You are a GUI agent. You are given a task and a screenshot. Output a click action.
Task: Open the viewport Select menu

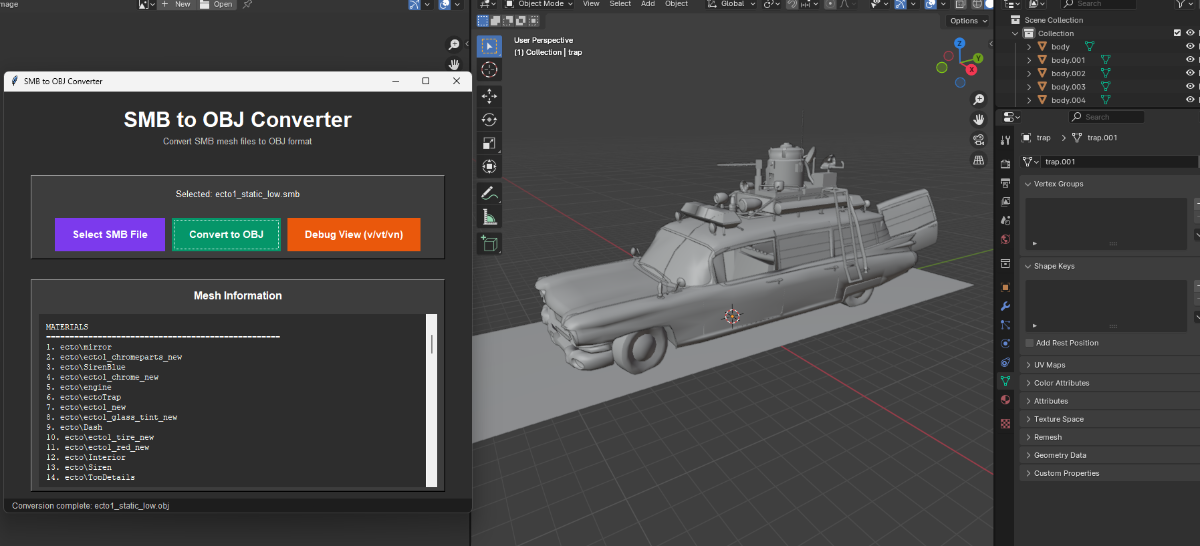click(x=620, y=4)
